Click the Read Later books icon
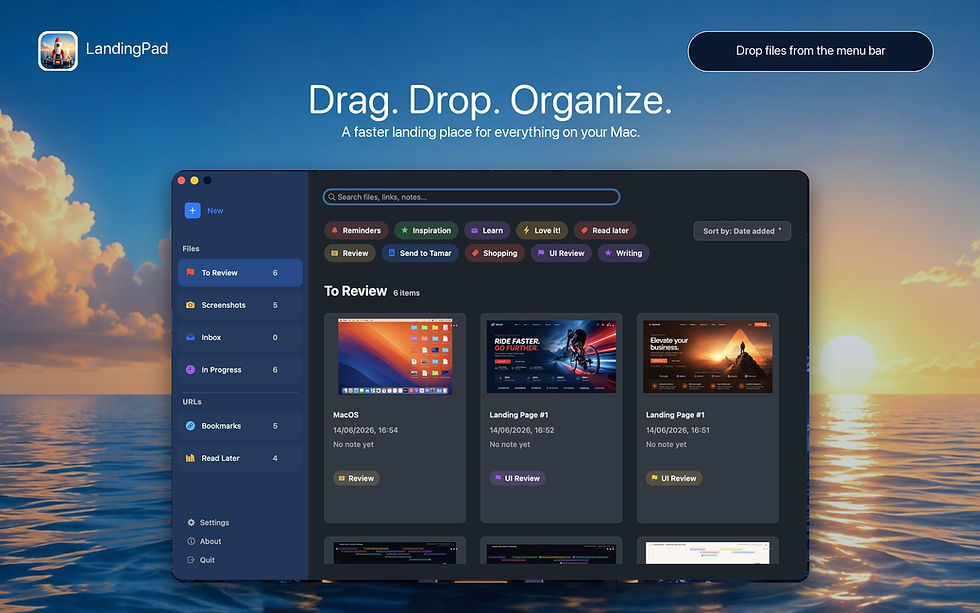Viewport: 980px width, 613px height. click(x=190, y=458)
